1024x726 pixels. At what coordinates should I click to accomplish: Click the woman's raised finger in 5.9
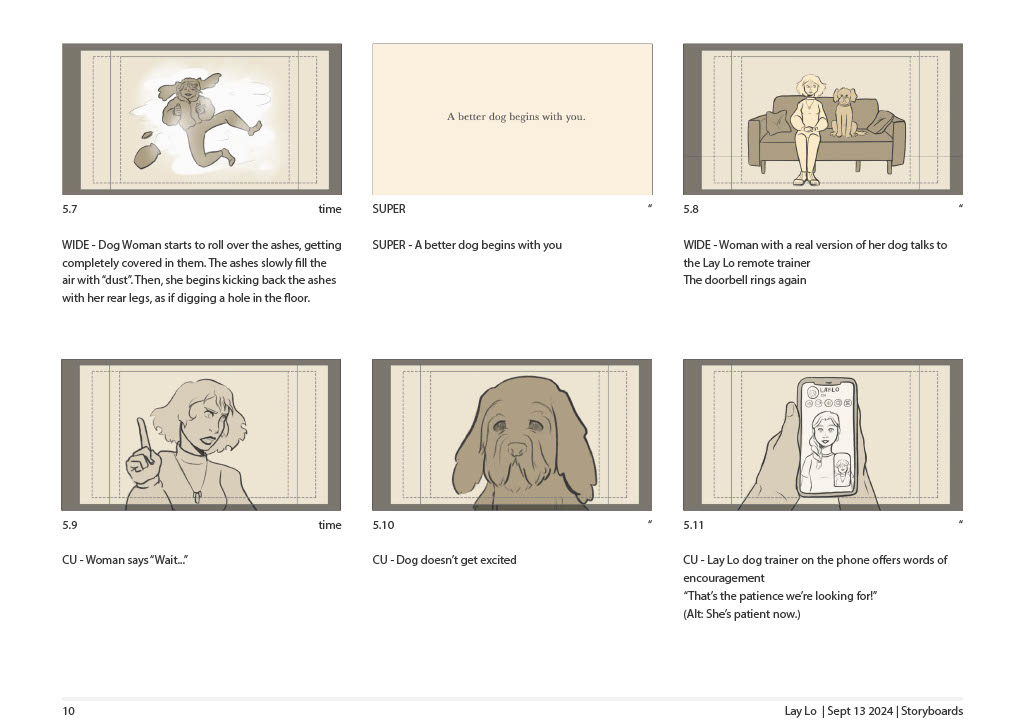click(x=143, y=436)
